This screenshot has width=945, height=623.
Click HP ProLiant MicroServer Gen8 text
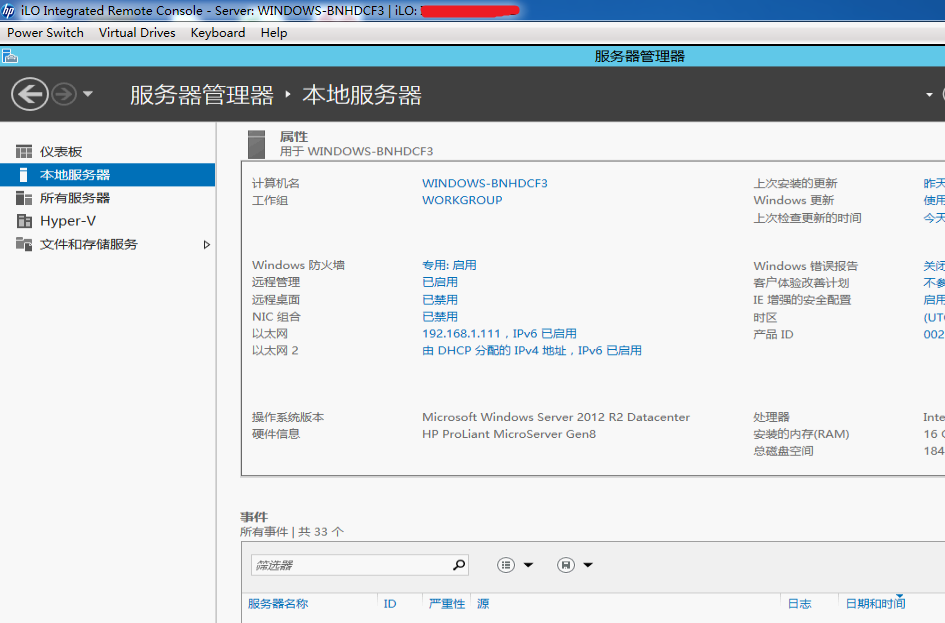tap(509, 434)
